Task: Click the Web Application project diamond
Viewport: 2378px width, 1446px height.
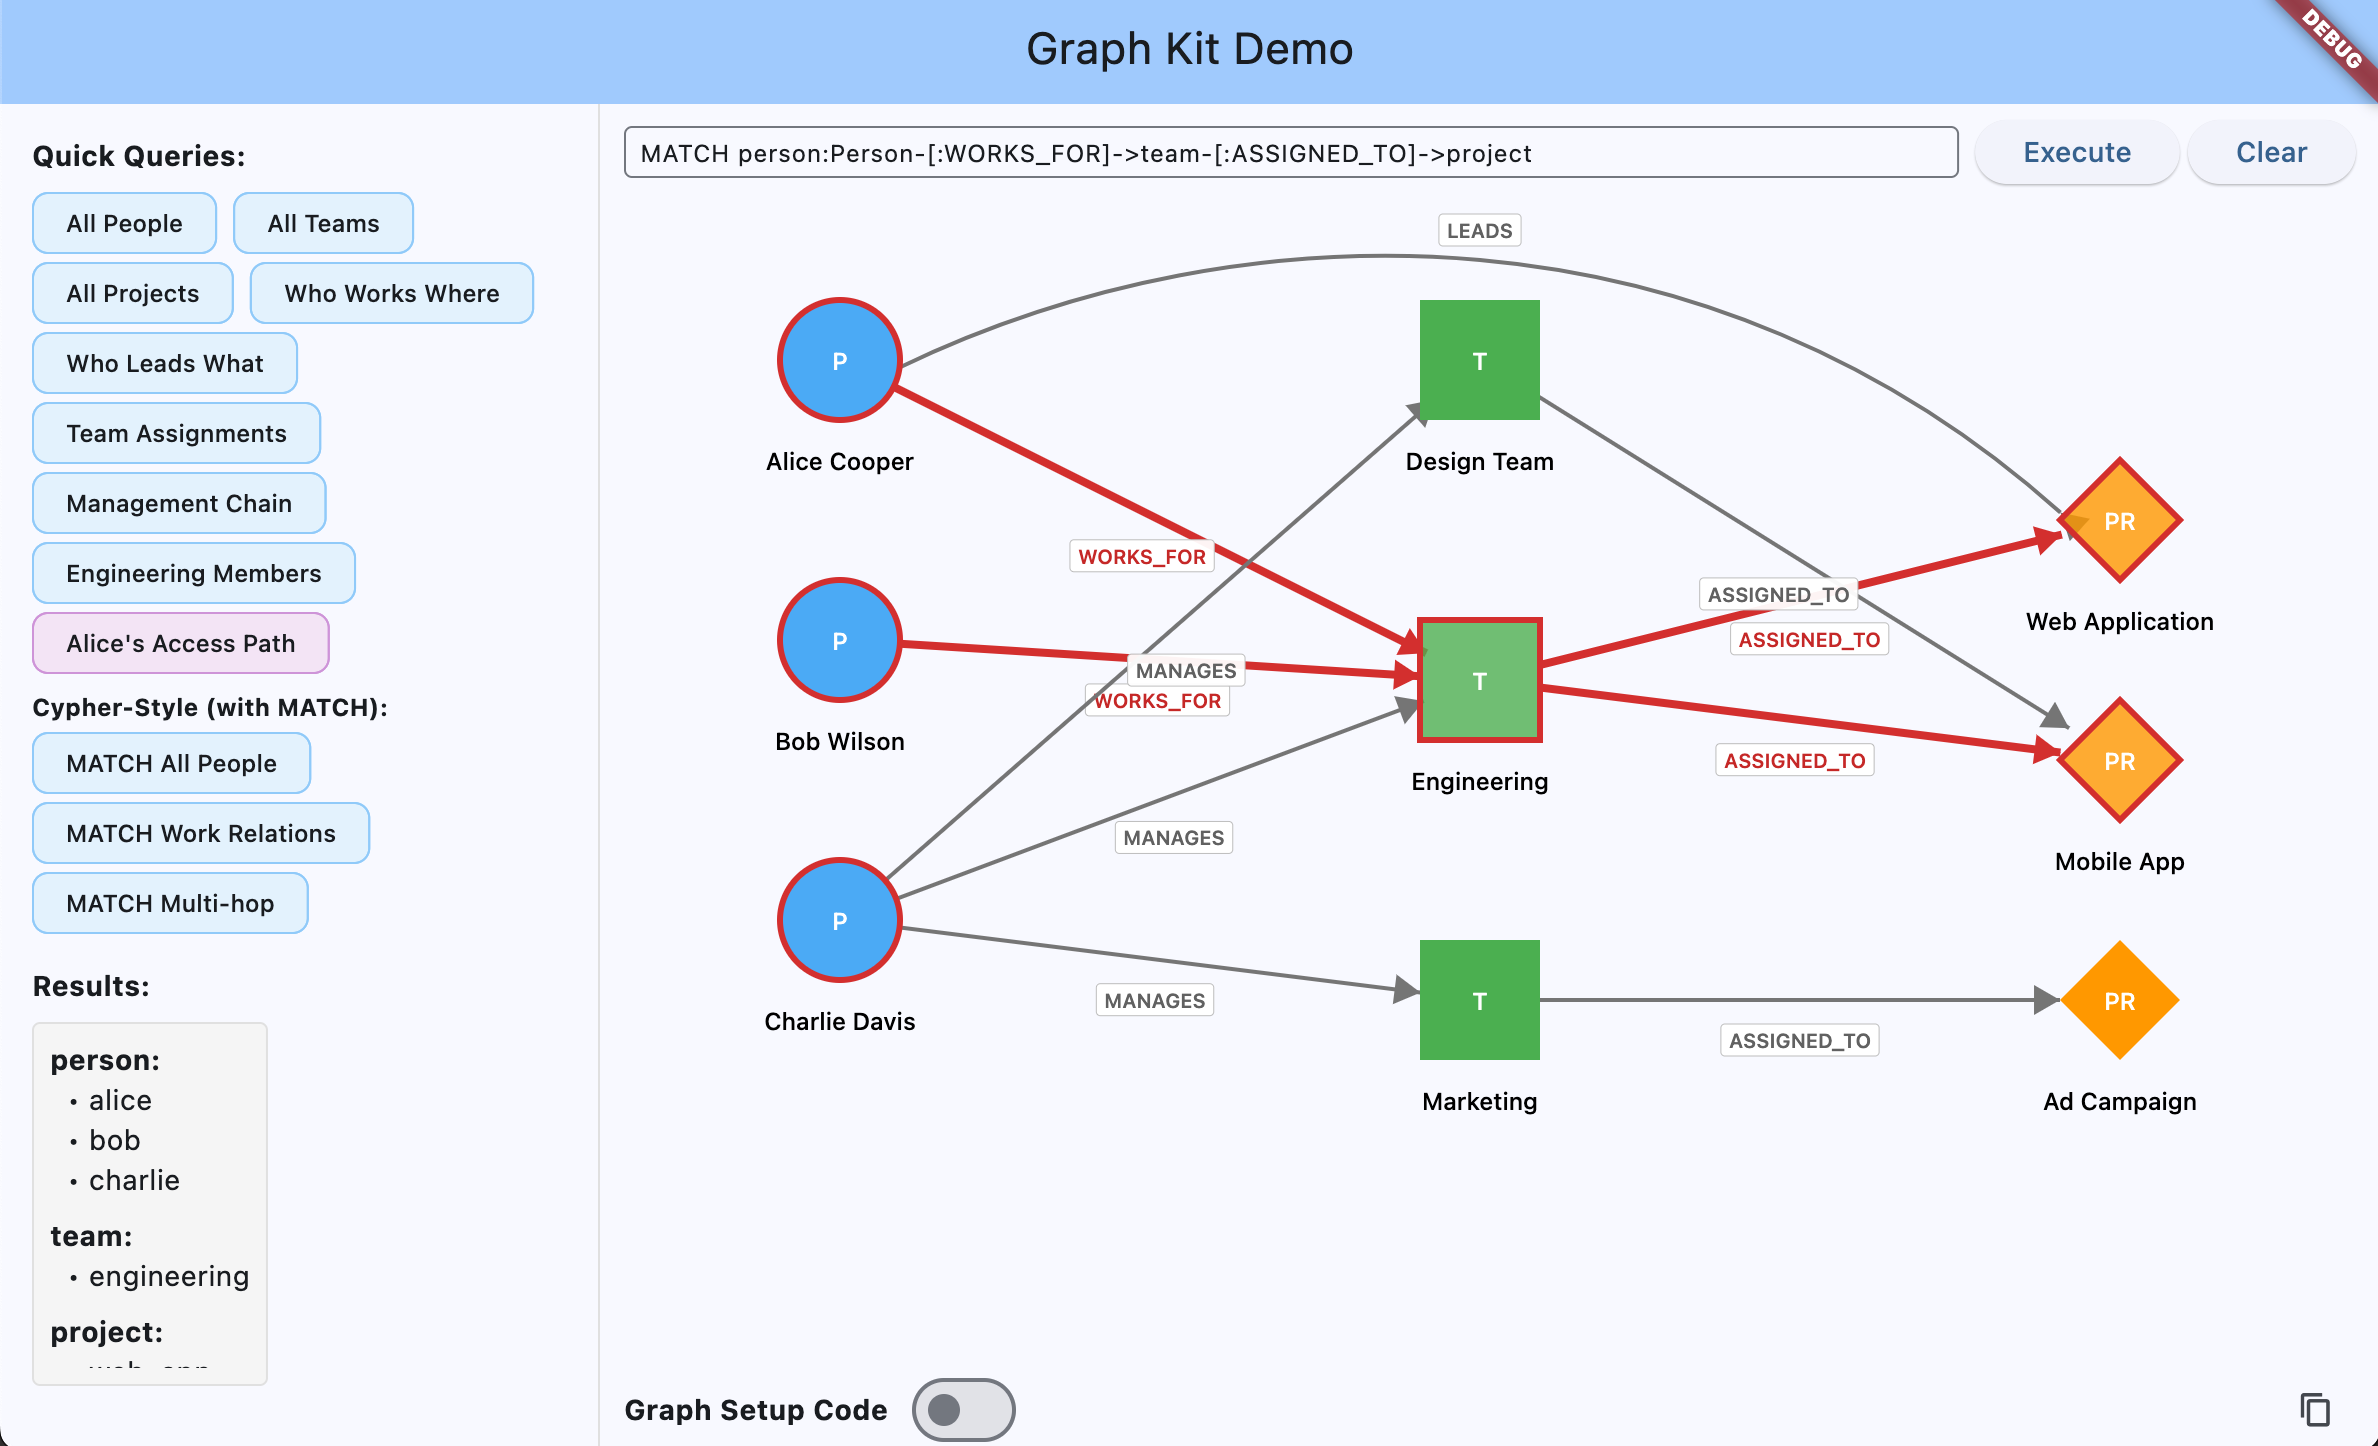Action: tap(2119, 521)
